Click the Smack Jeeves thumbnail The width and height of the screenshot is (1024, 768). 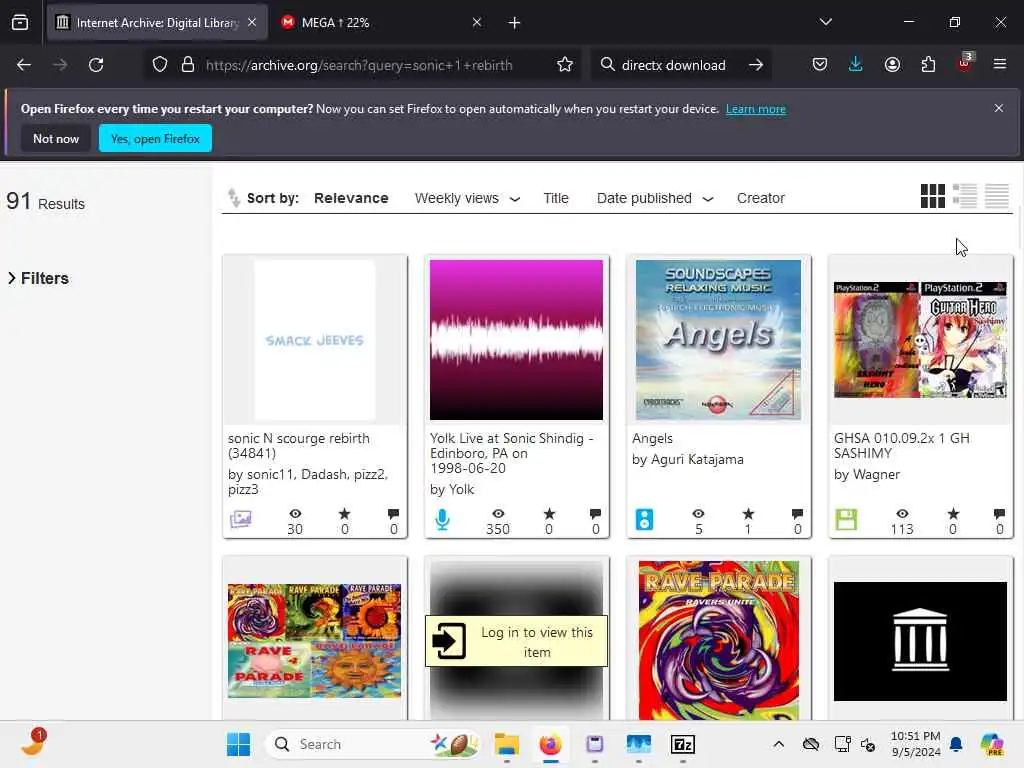(315, 340)
